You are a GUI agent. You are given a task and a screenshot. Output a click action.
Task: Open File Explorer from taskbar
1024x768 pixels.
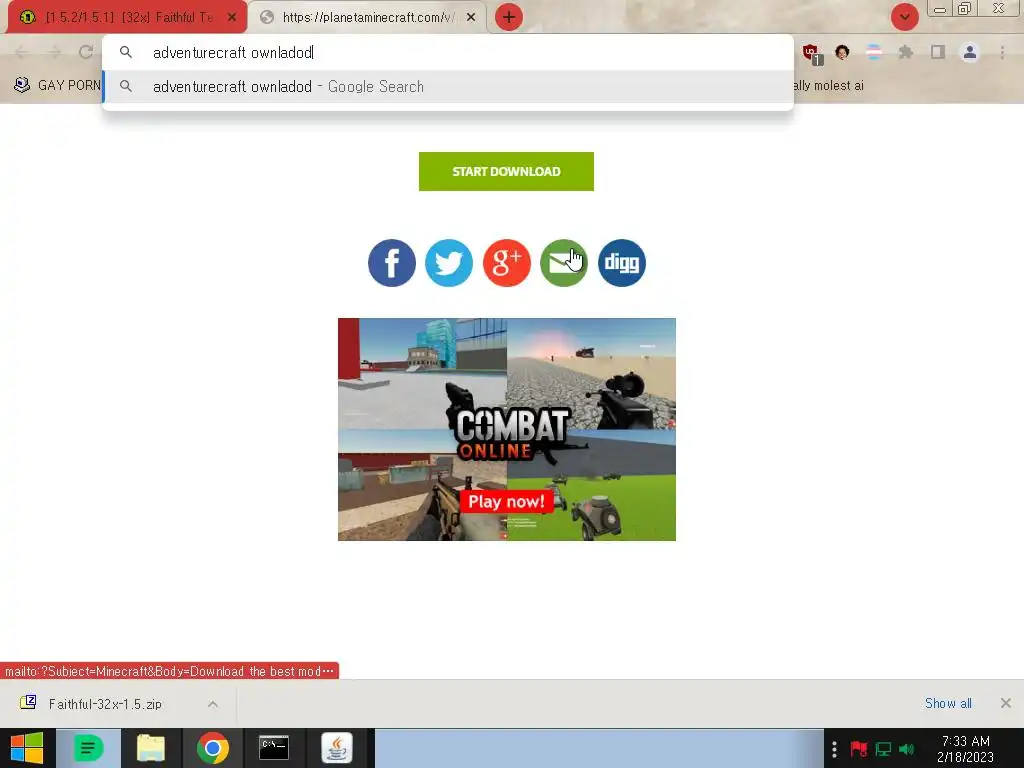tap(150, 748)
